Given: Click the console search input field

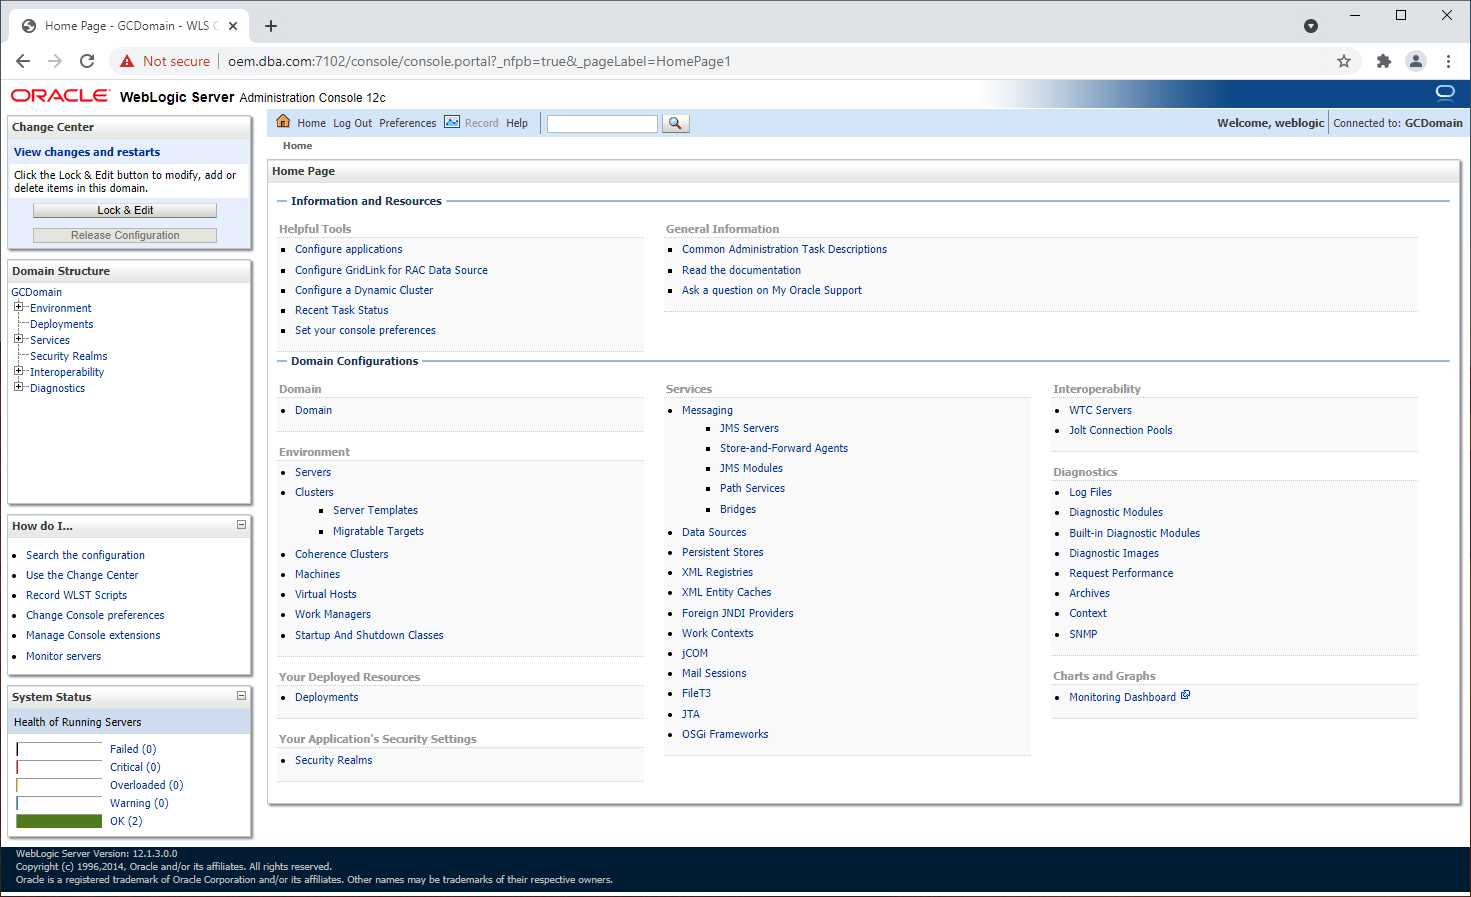Looking at the screenshot, I should pyautogui.click(x=602, y=123).
